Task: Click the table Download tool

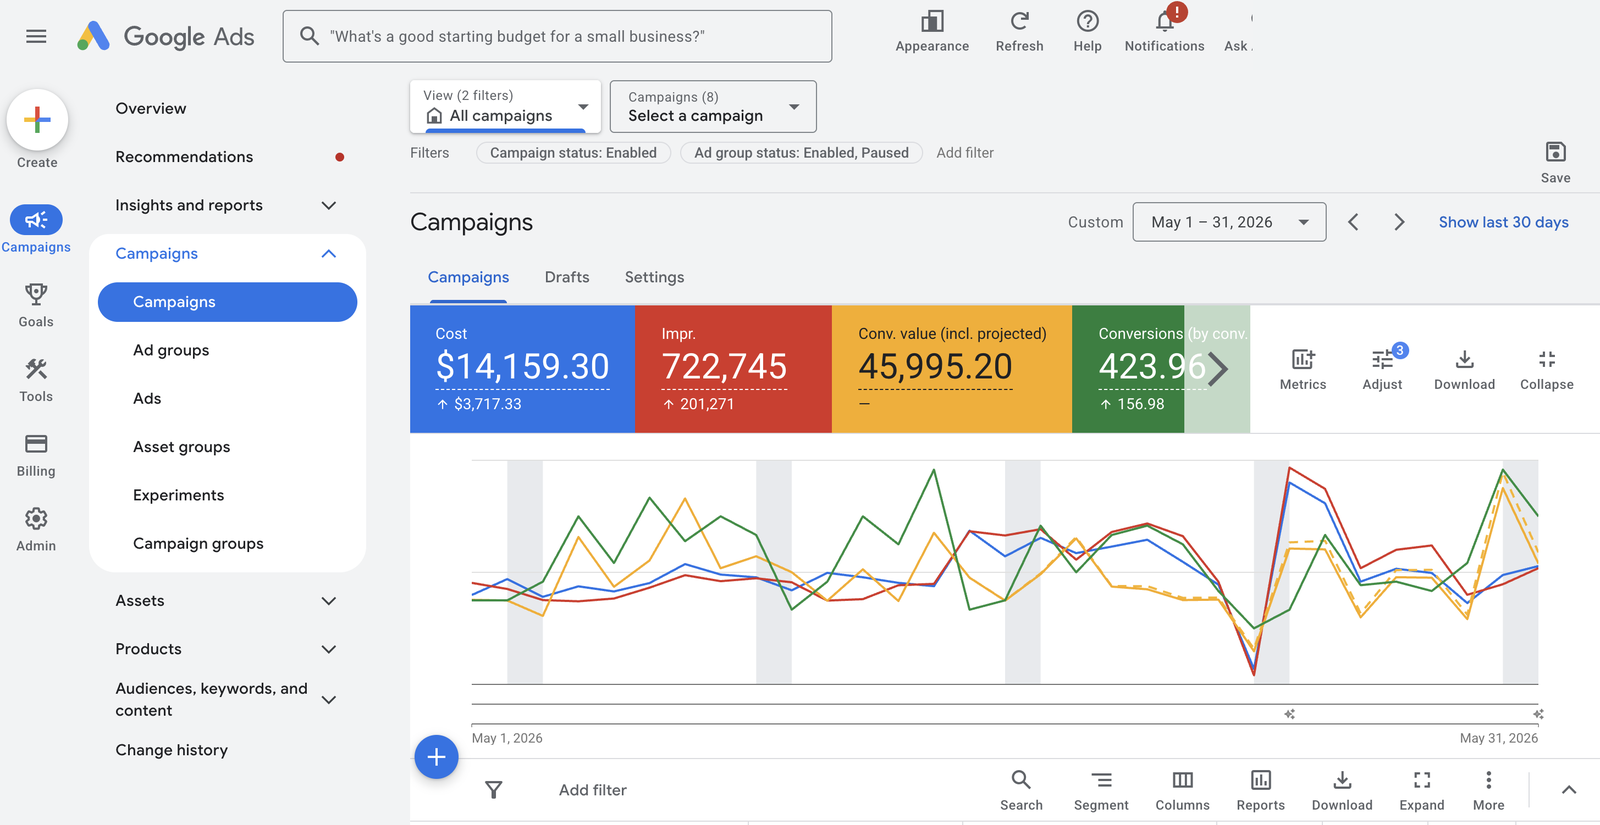Action: 1342,780
